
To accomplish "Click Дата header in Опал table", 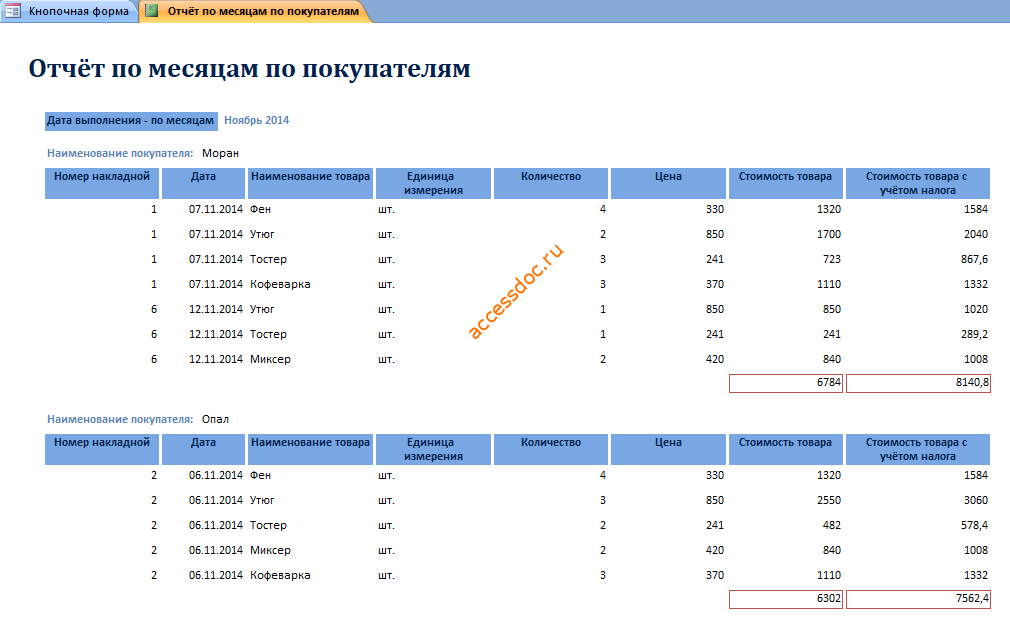I will coord(204,449).
